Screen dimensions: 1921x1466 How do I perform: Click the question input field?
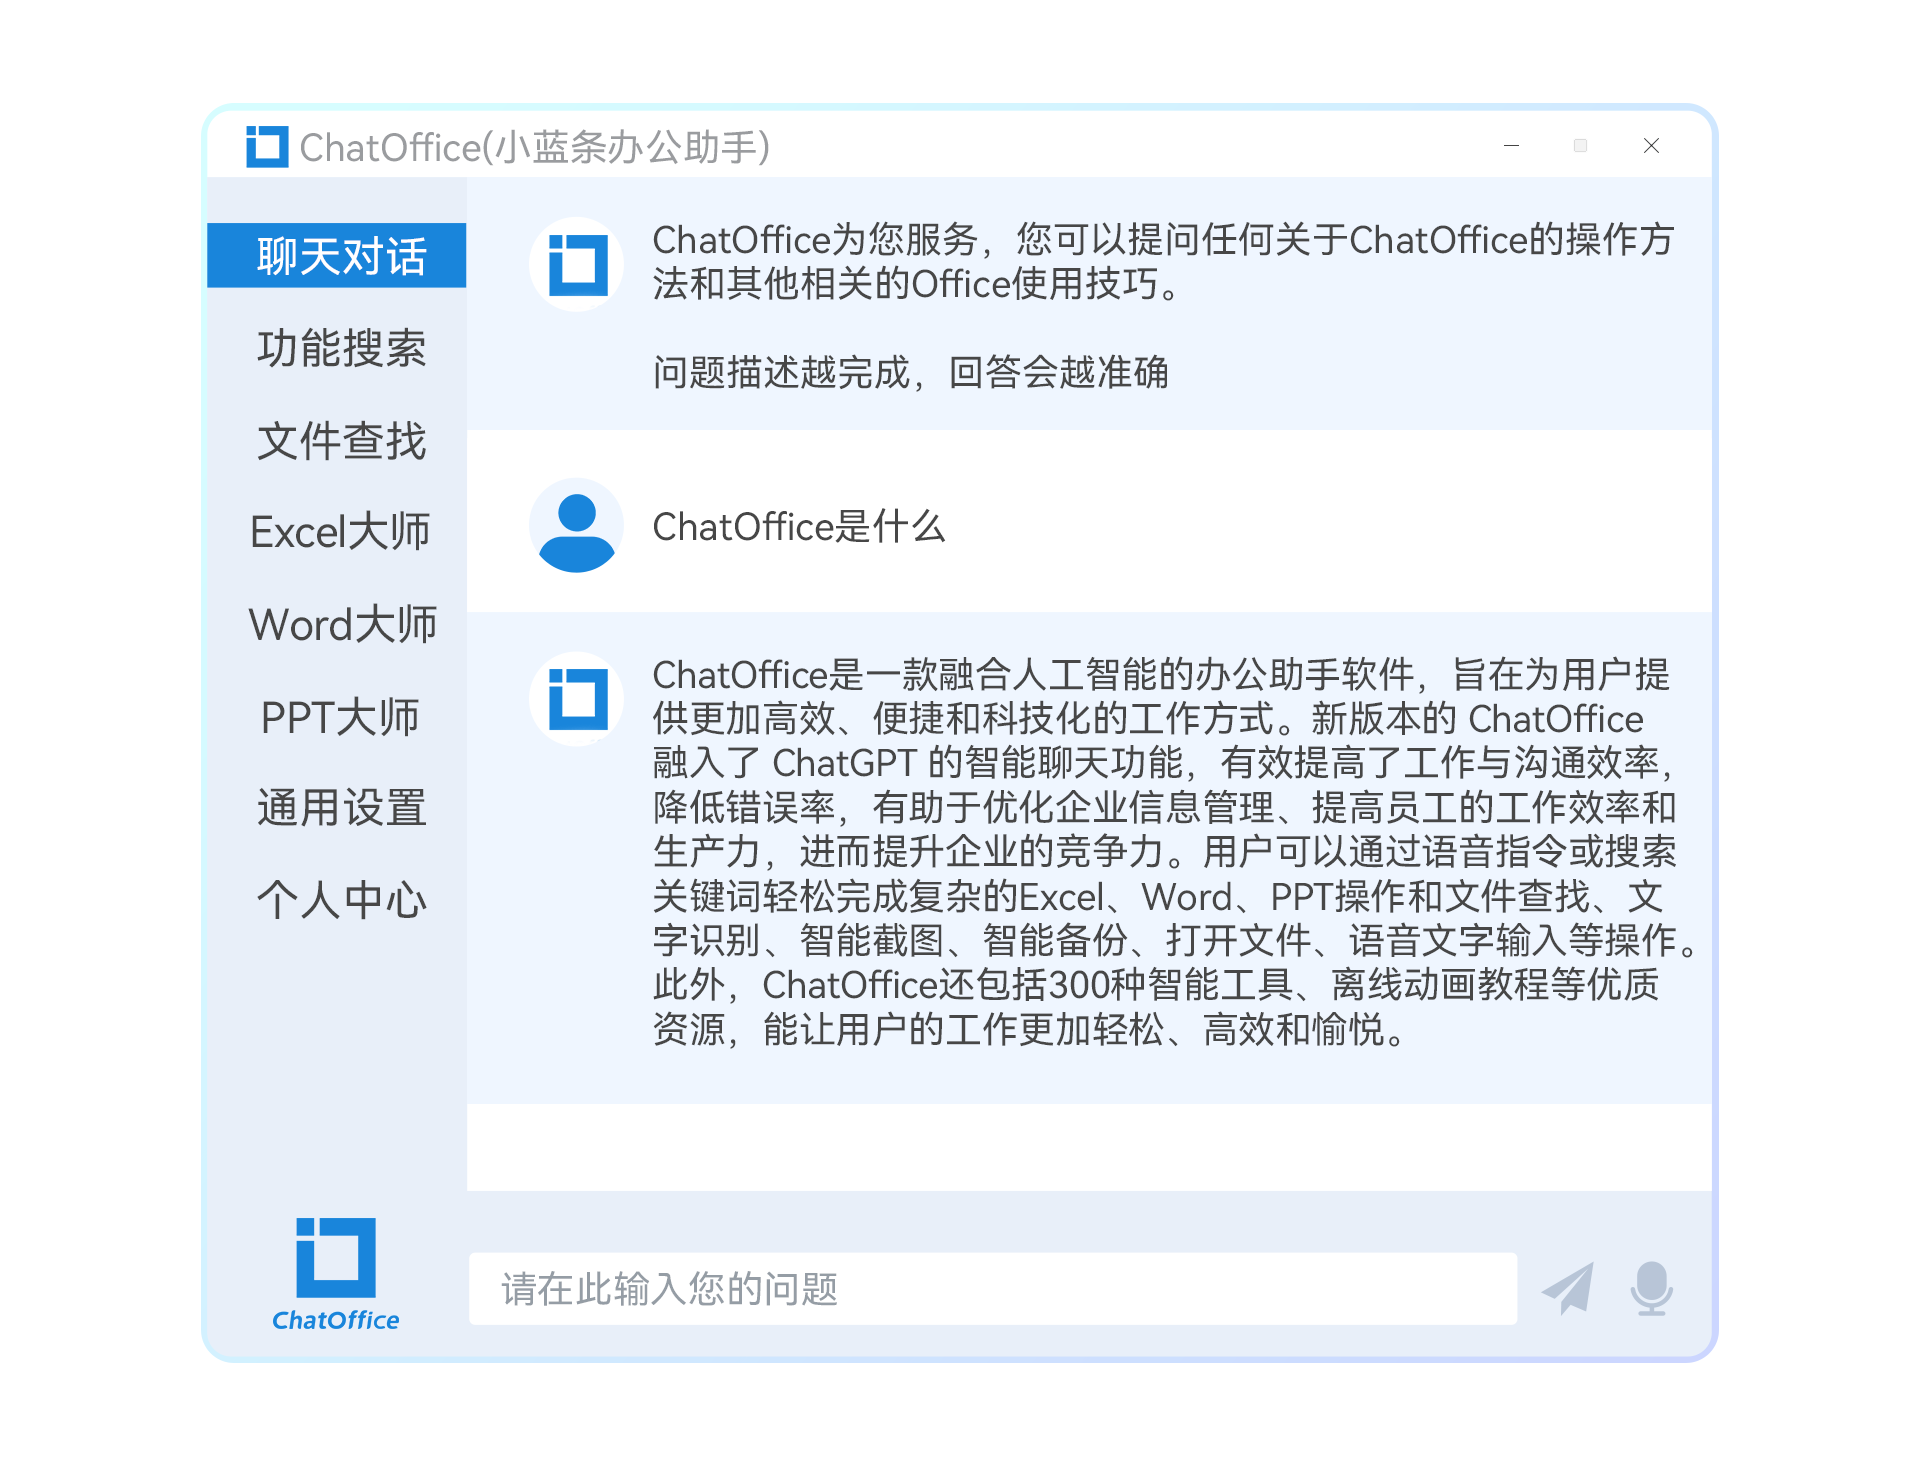(993, 1289)
